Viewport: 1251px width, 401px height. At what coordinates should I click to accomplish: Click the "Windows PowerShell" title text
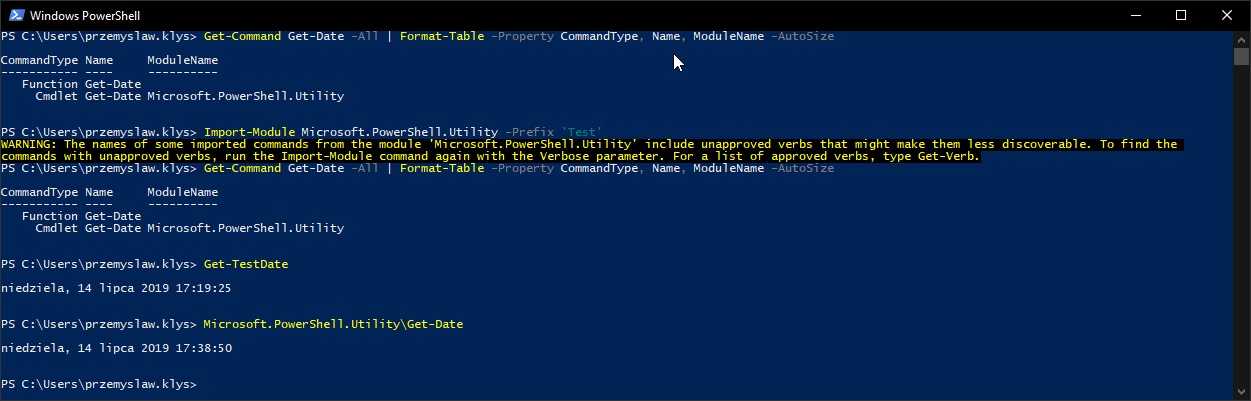(x=85, y=15)
